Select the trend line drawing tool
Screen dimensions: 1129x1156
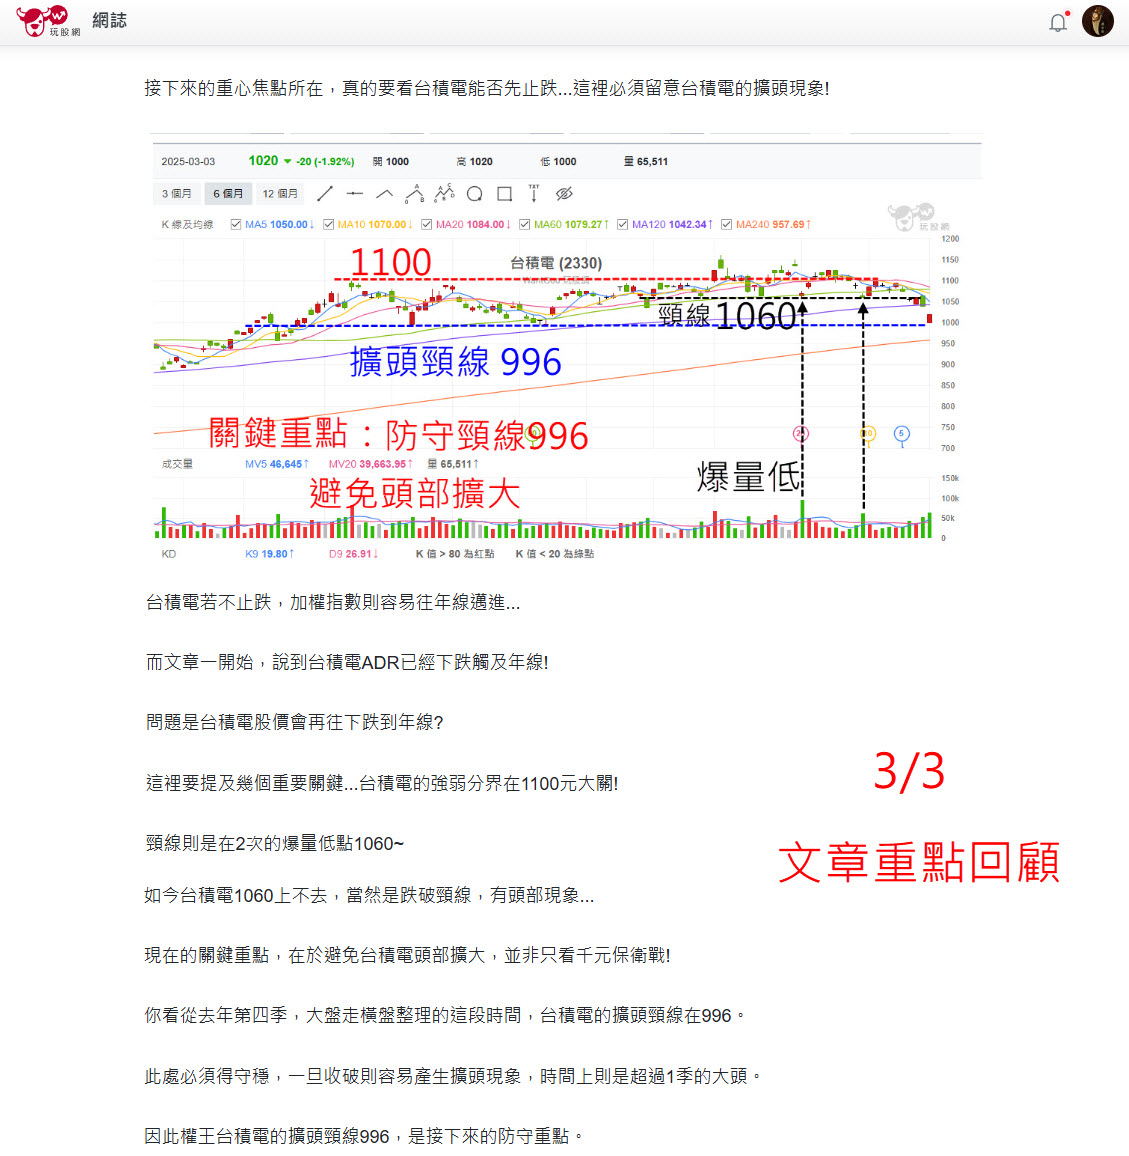pyautogui.click(x=323, y=193)
